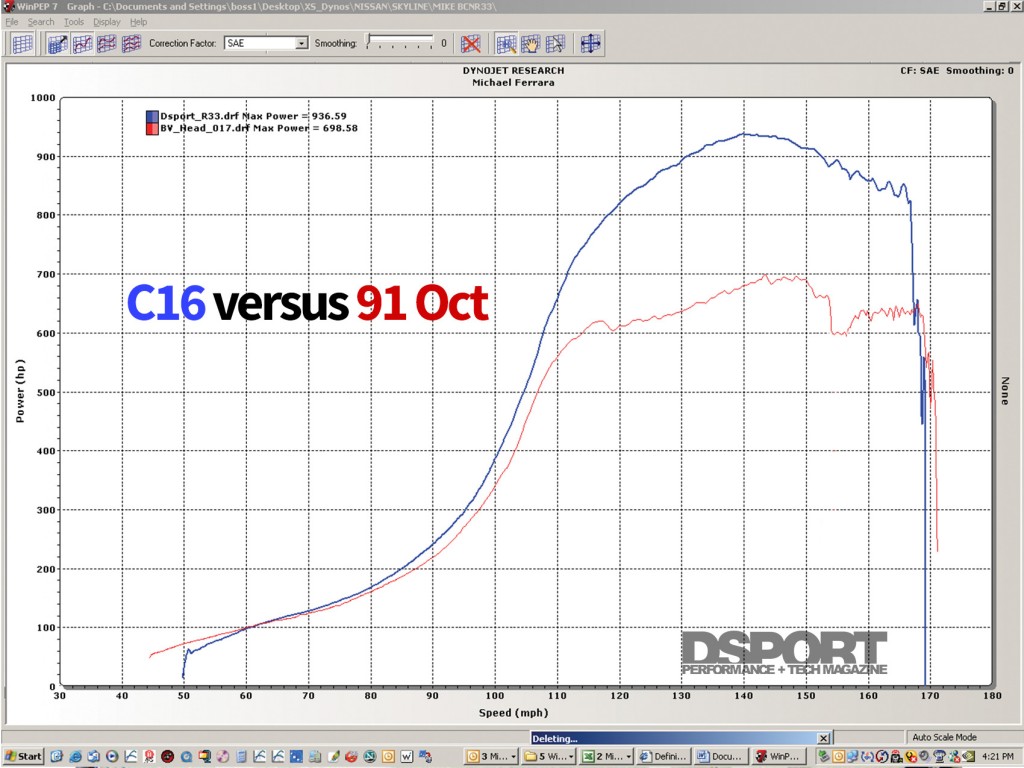Viewport: 1024px width, 768px height.
Task: Select the second graph-type toolbar icon
Action: pyautogui.click(x=82, y=44)
